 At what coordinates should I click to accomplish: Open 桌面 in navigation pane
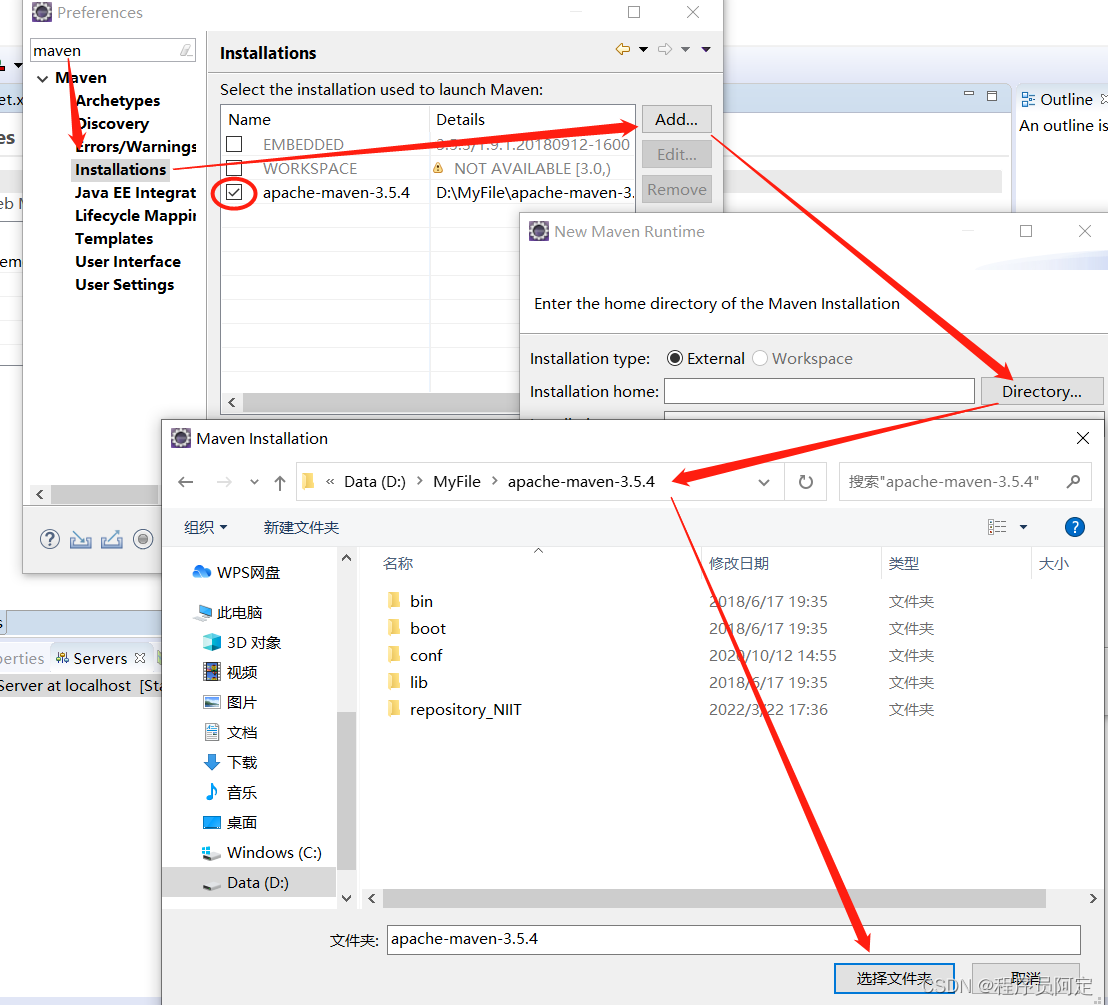coord(230,822)
